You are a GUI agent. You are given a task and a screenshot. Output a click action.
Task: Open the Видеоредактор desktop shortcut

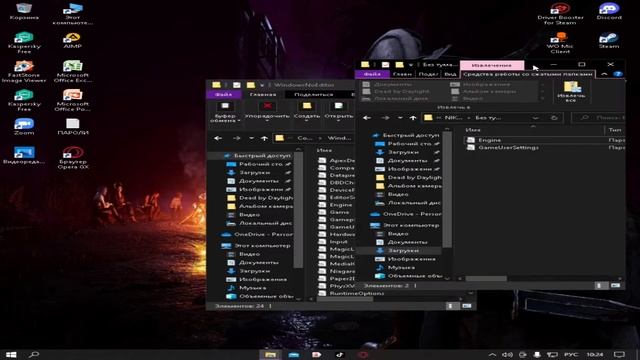click(24, 155)
